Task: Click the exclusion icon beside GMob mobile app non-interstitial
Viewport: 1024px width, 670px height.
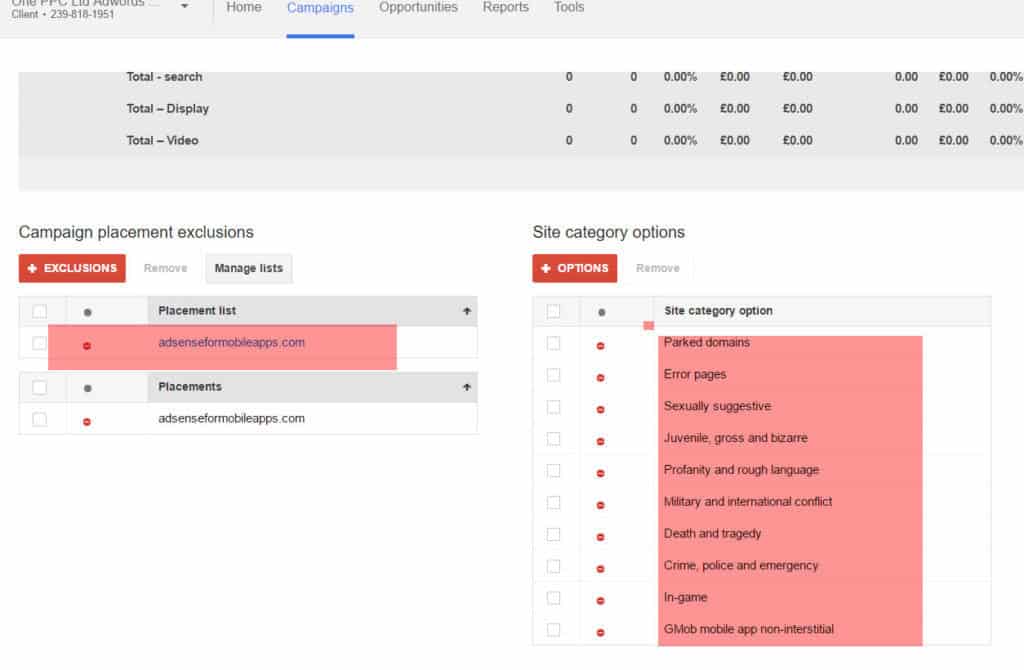Action: pos(600,631)
